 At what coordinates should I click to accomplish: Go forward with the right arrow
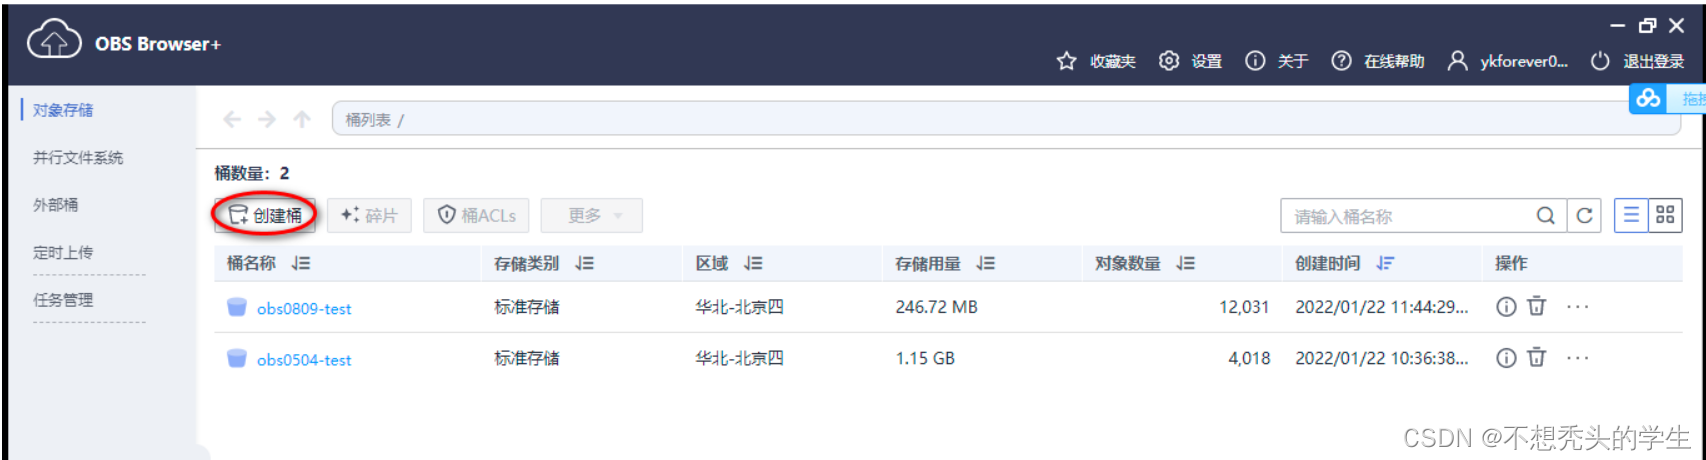(267, 120)
